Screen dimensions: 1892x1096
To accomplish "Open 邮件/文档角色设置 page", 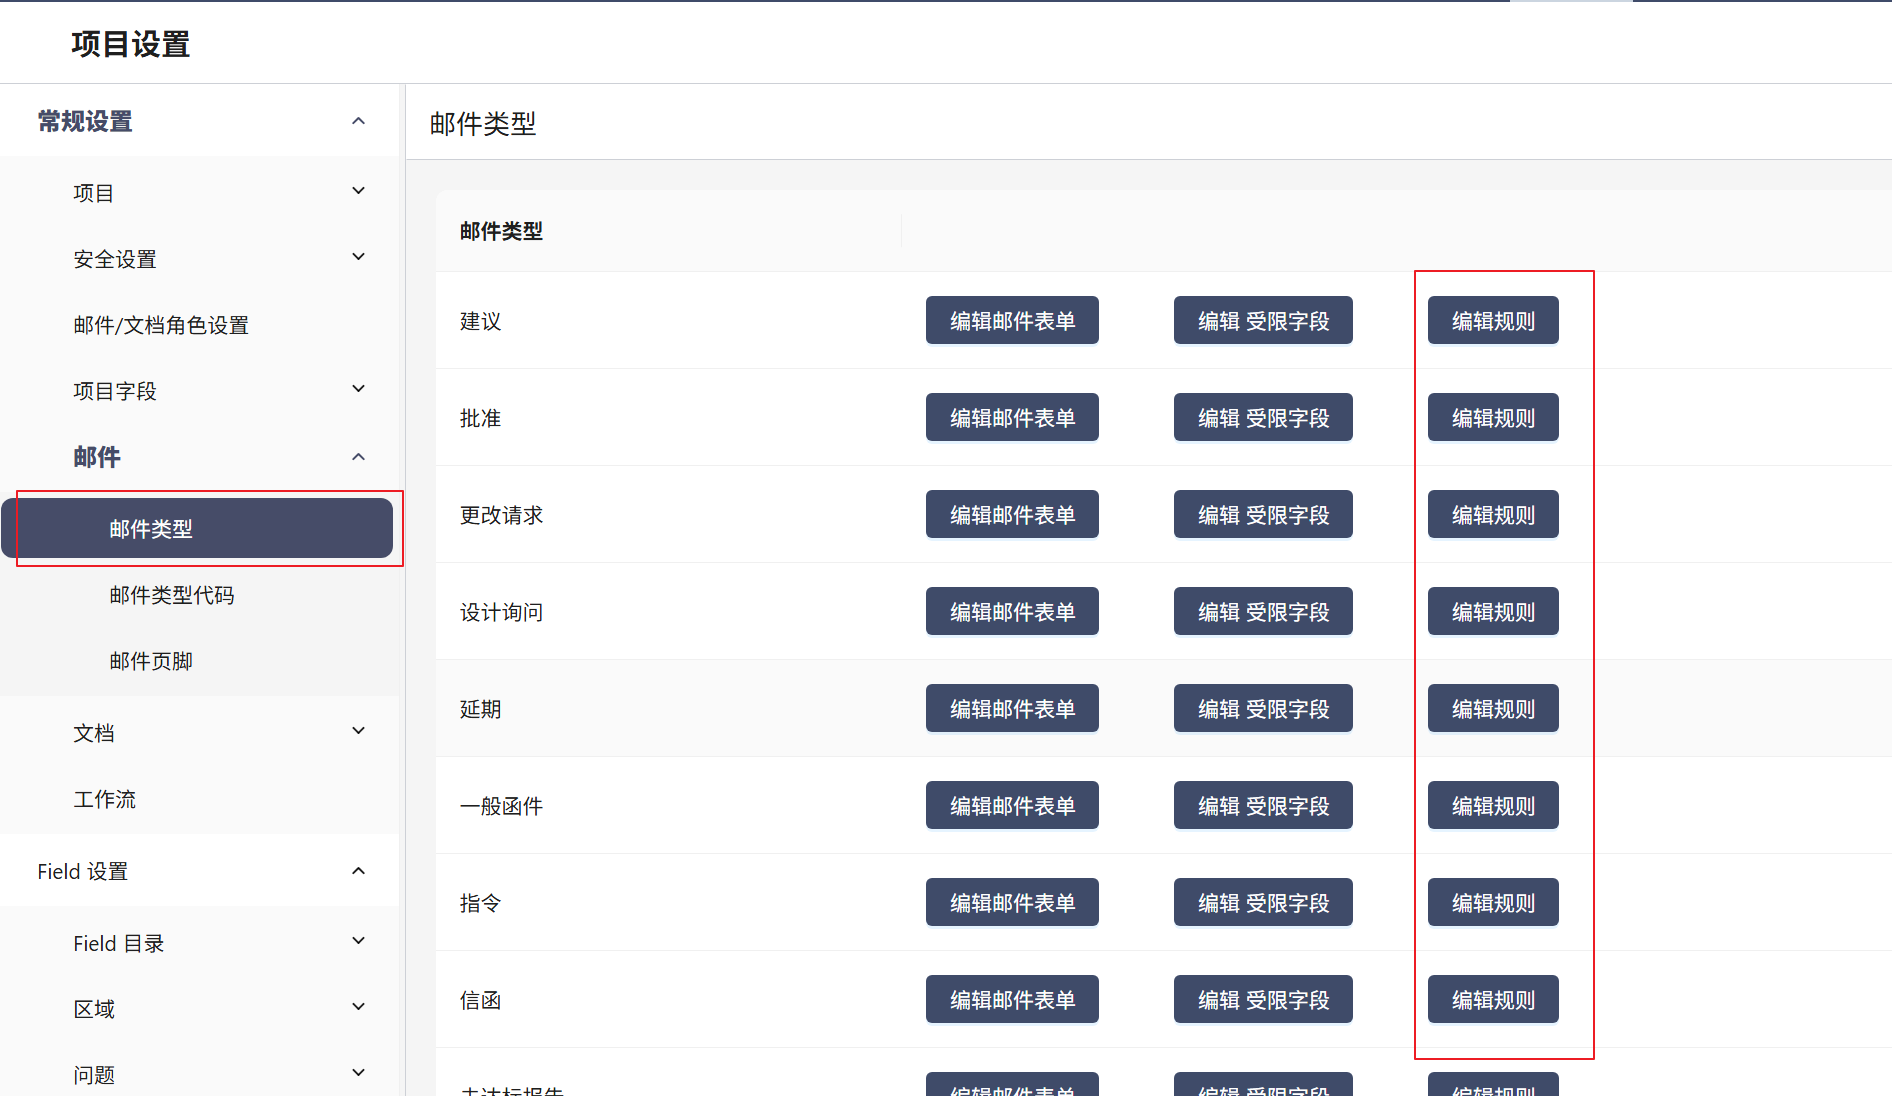I will coord(161,325).
